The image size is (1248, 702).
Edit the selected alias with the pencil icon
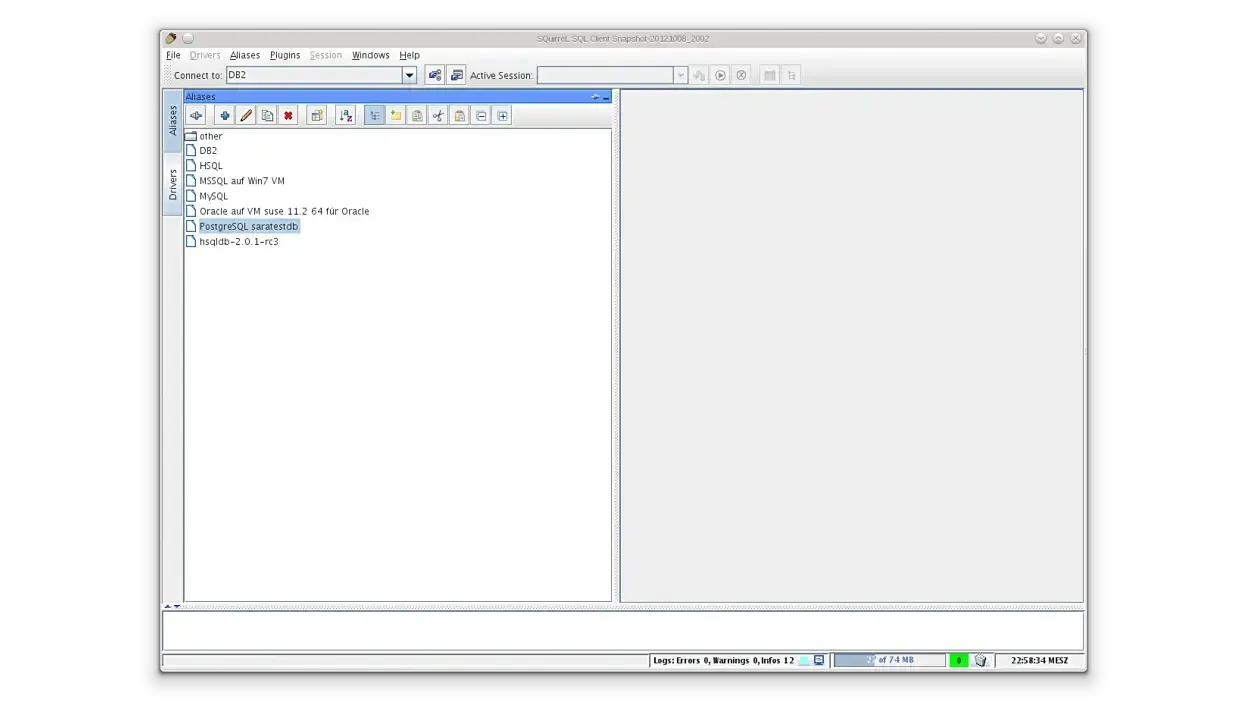coord(246,115)
